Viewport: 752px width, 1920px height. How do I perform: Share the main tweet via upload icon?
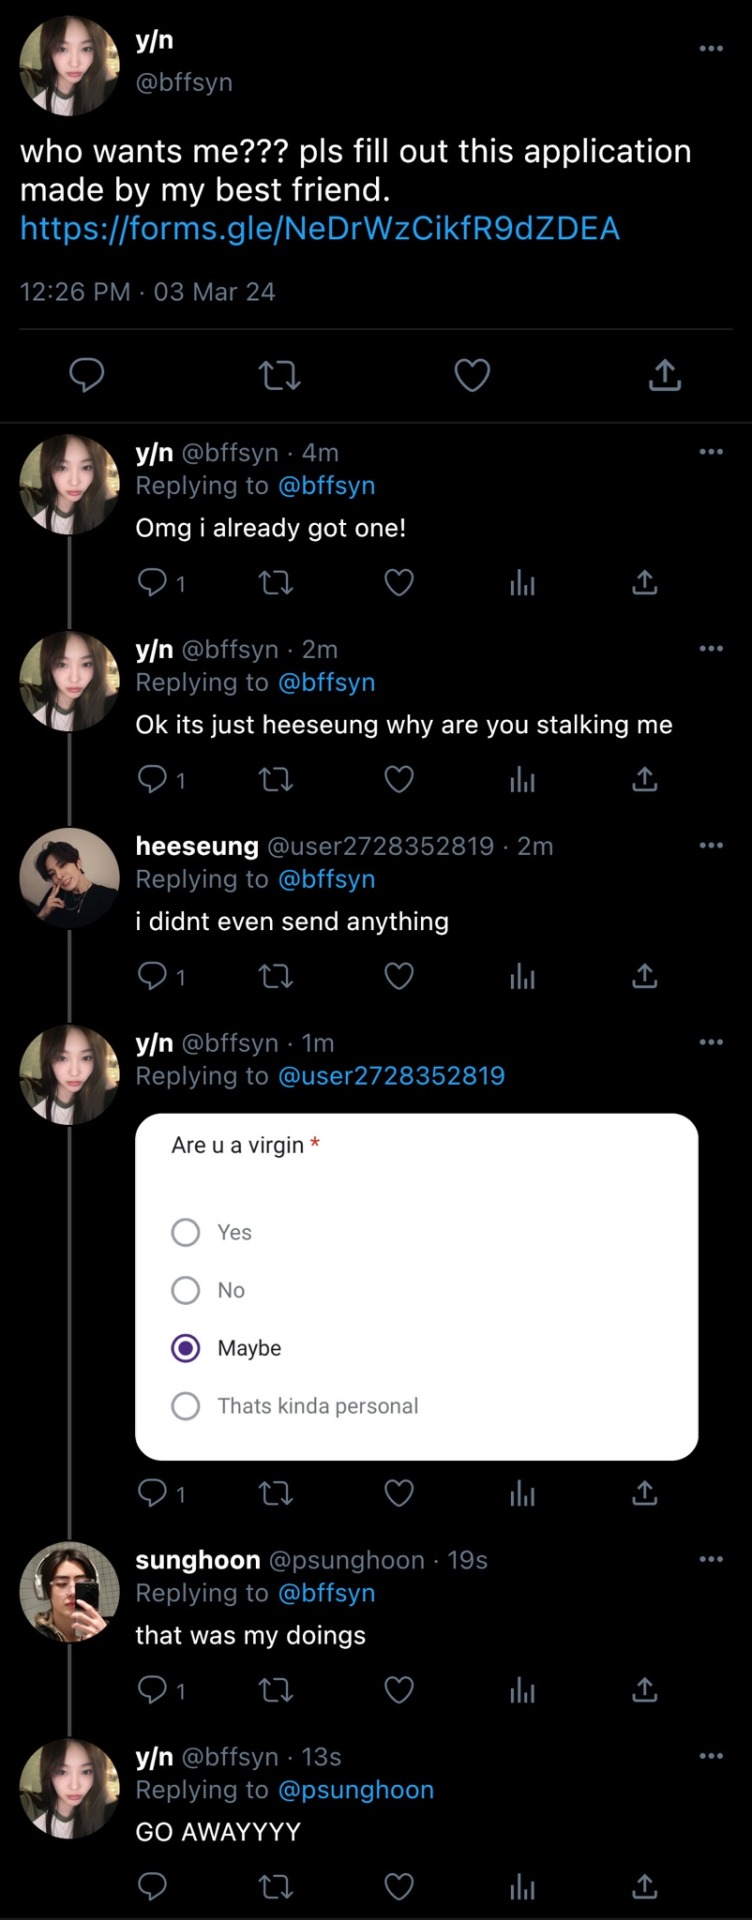[x=665, y=376]
